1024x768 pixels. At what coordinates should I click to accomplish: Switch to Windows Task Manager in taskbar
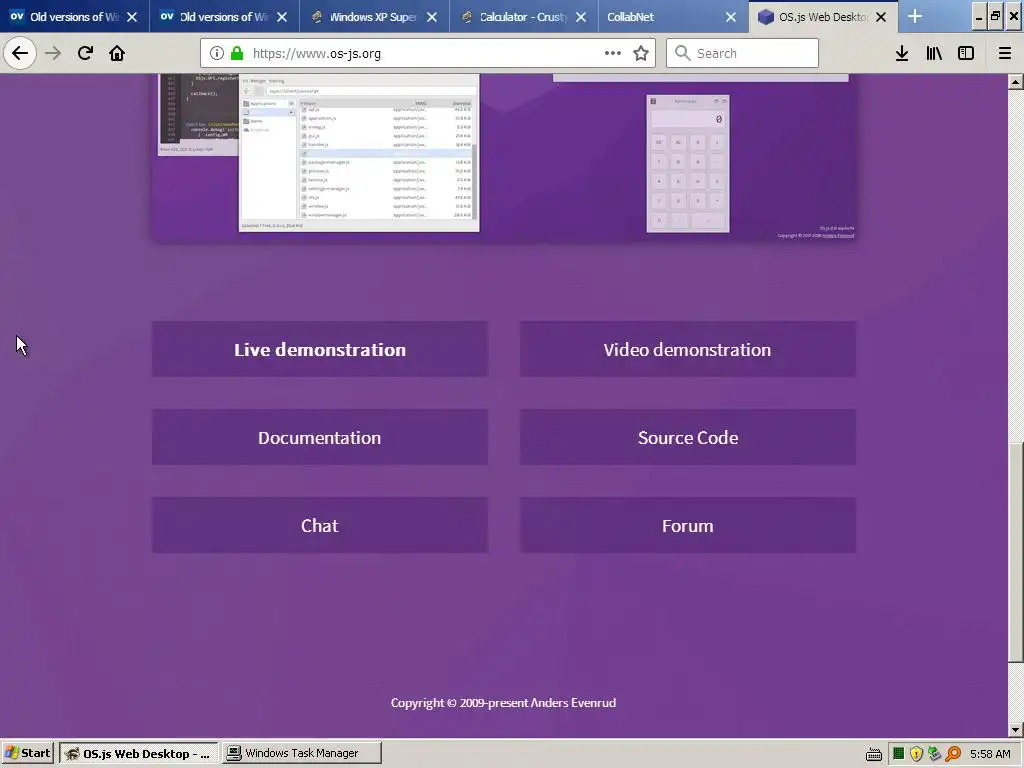pyautogui.click(x=302, y=753)
